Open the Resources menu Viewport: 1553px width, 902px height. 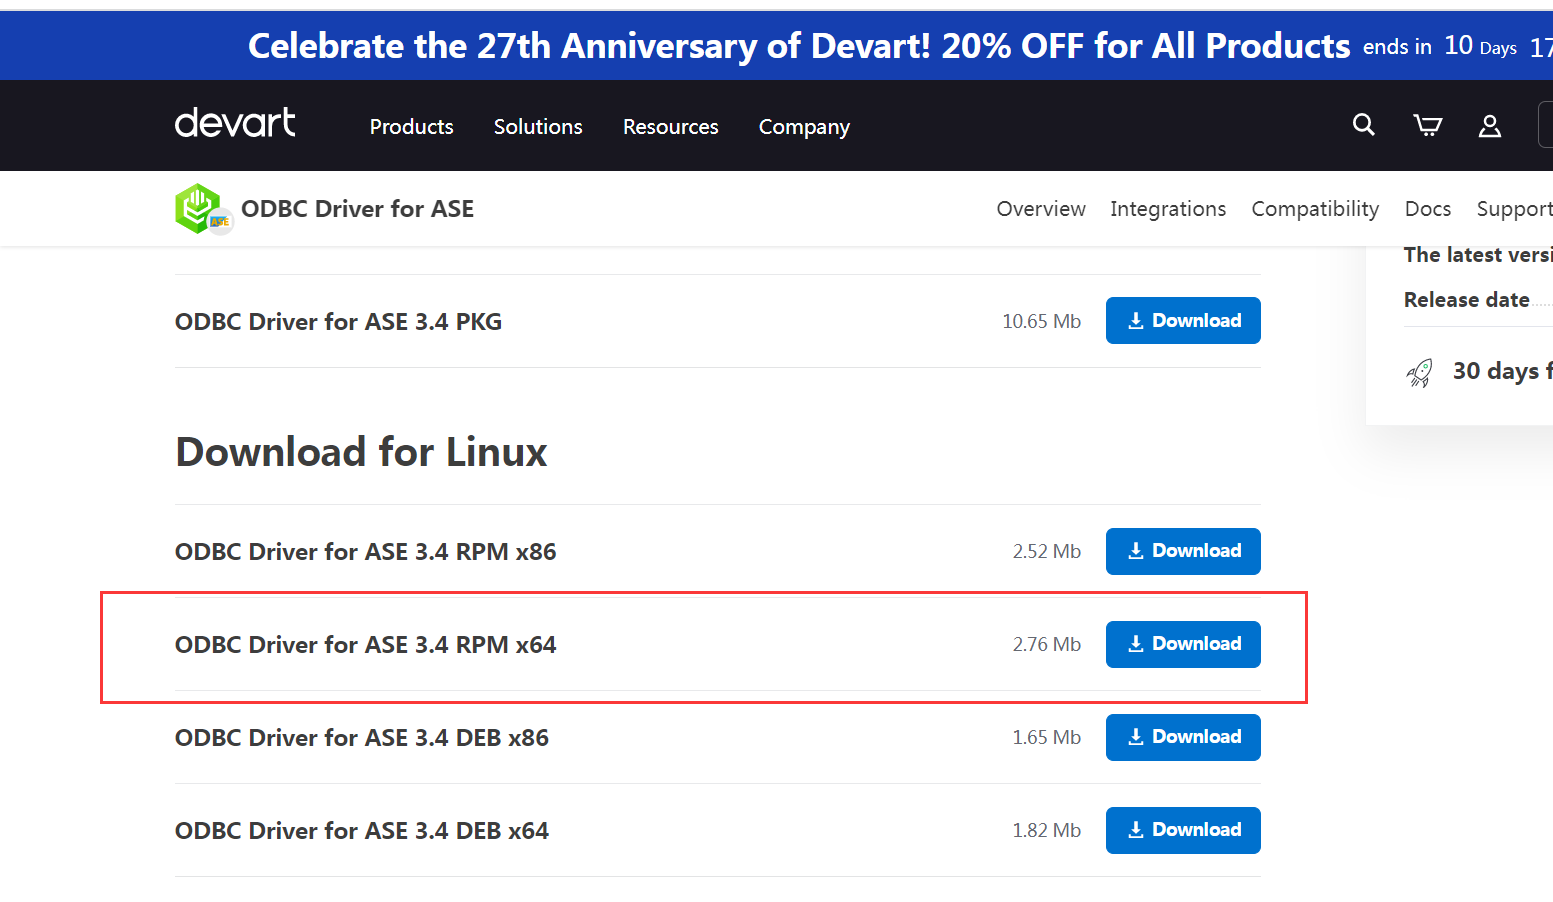click(670, 127)
